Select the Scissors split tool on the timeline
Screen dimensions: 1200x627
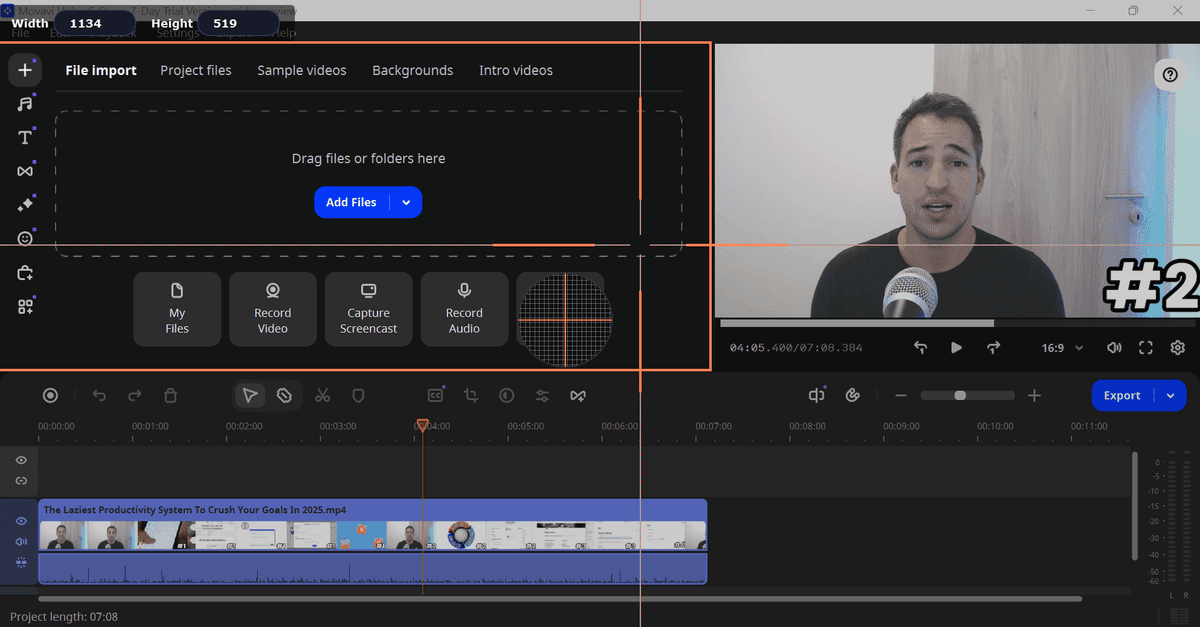(323, 395)
